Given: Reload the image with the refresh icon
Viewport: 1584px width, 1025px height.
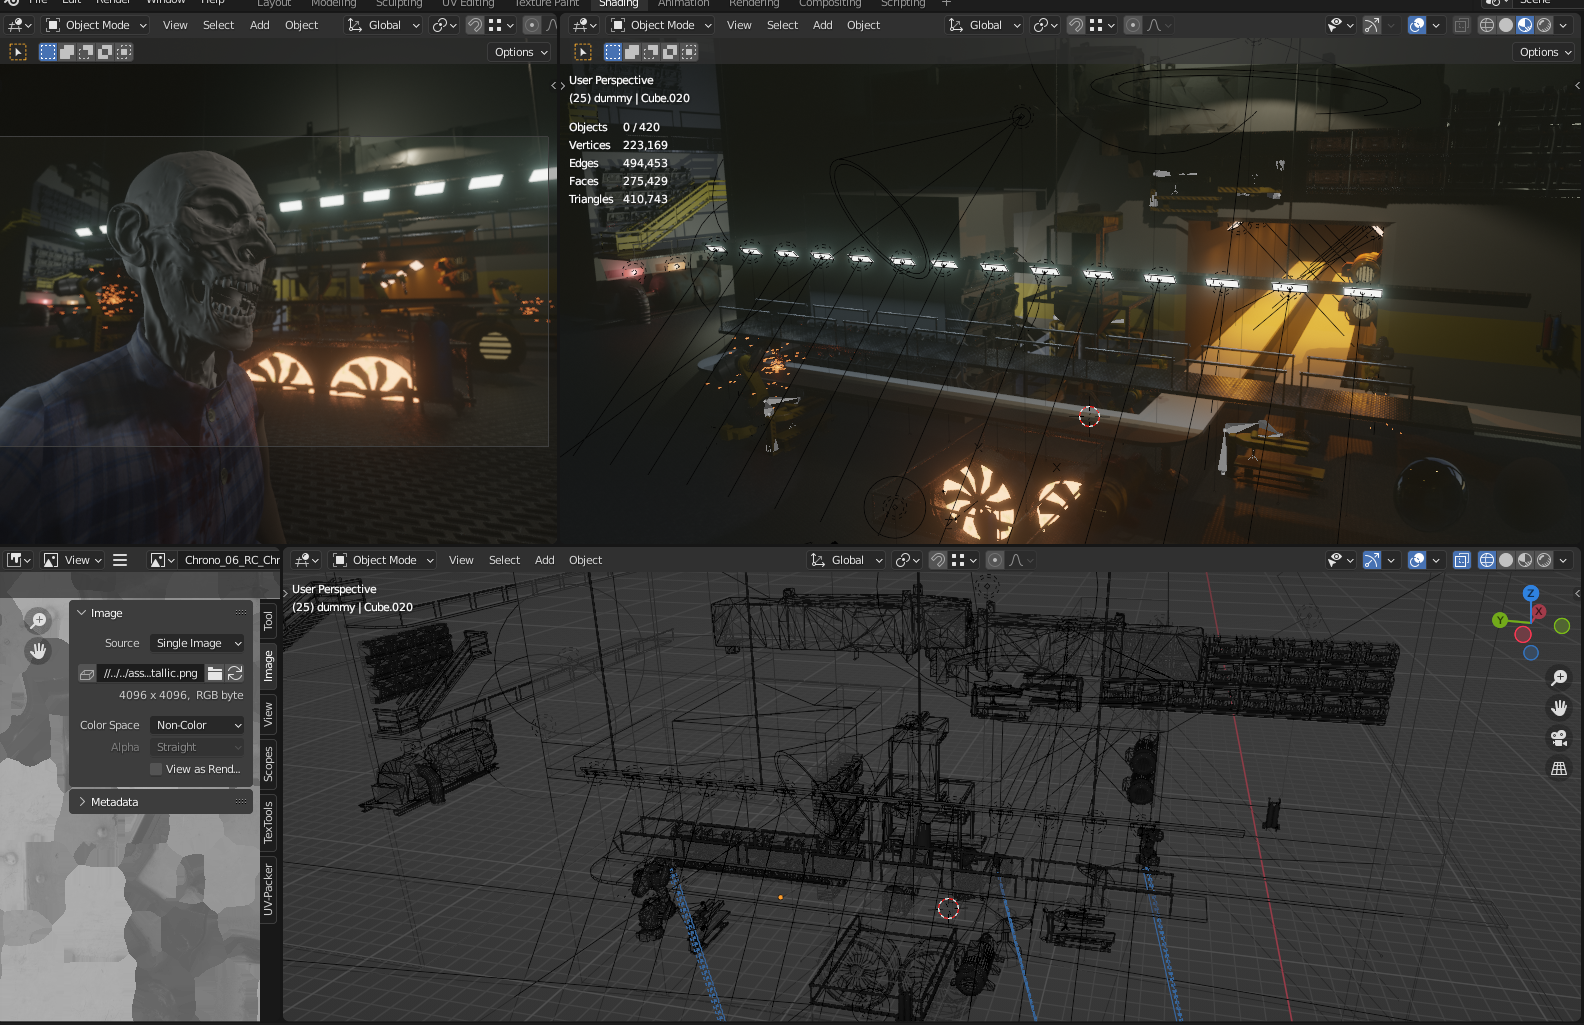Looking at the screenshot, I should click(x=235, y=673).
